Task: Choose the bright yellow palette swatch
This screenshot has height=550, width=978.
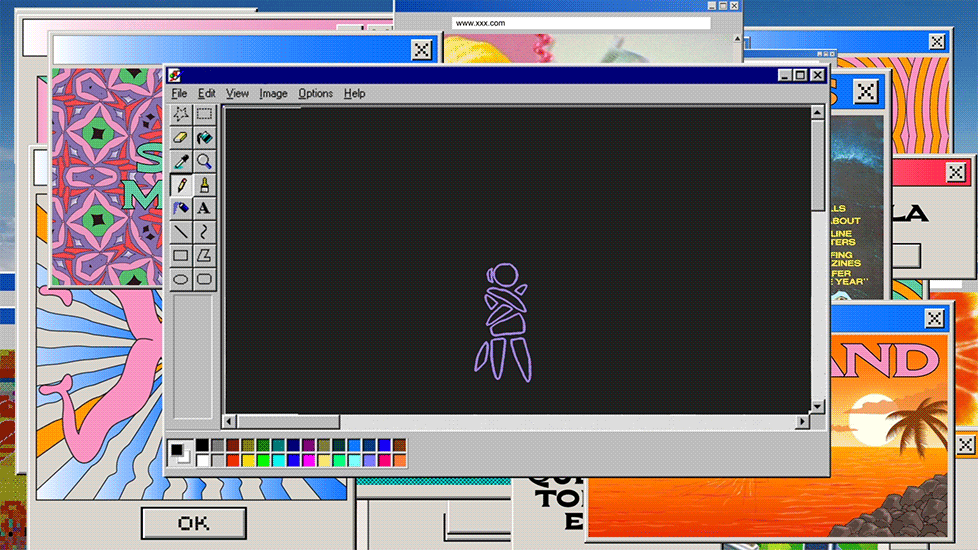Action: 248,460
